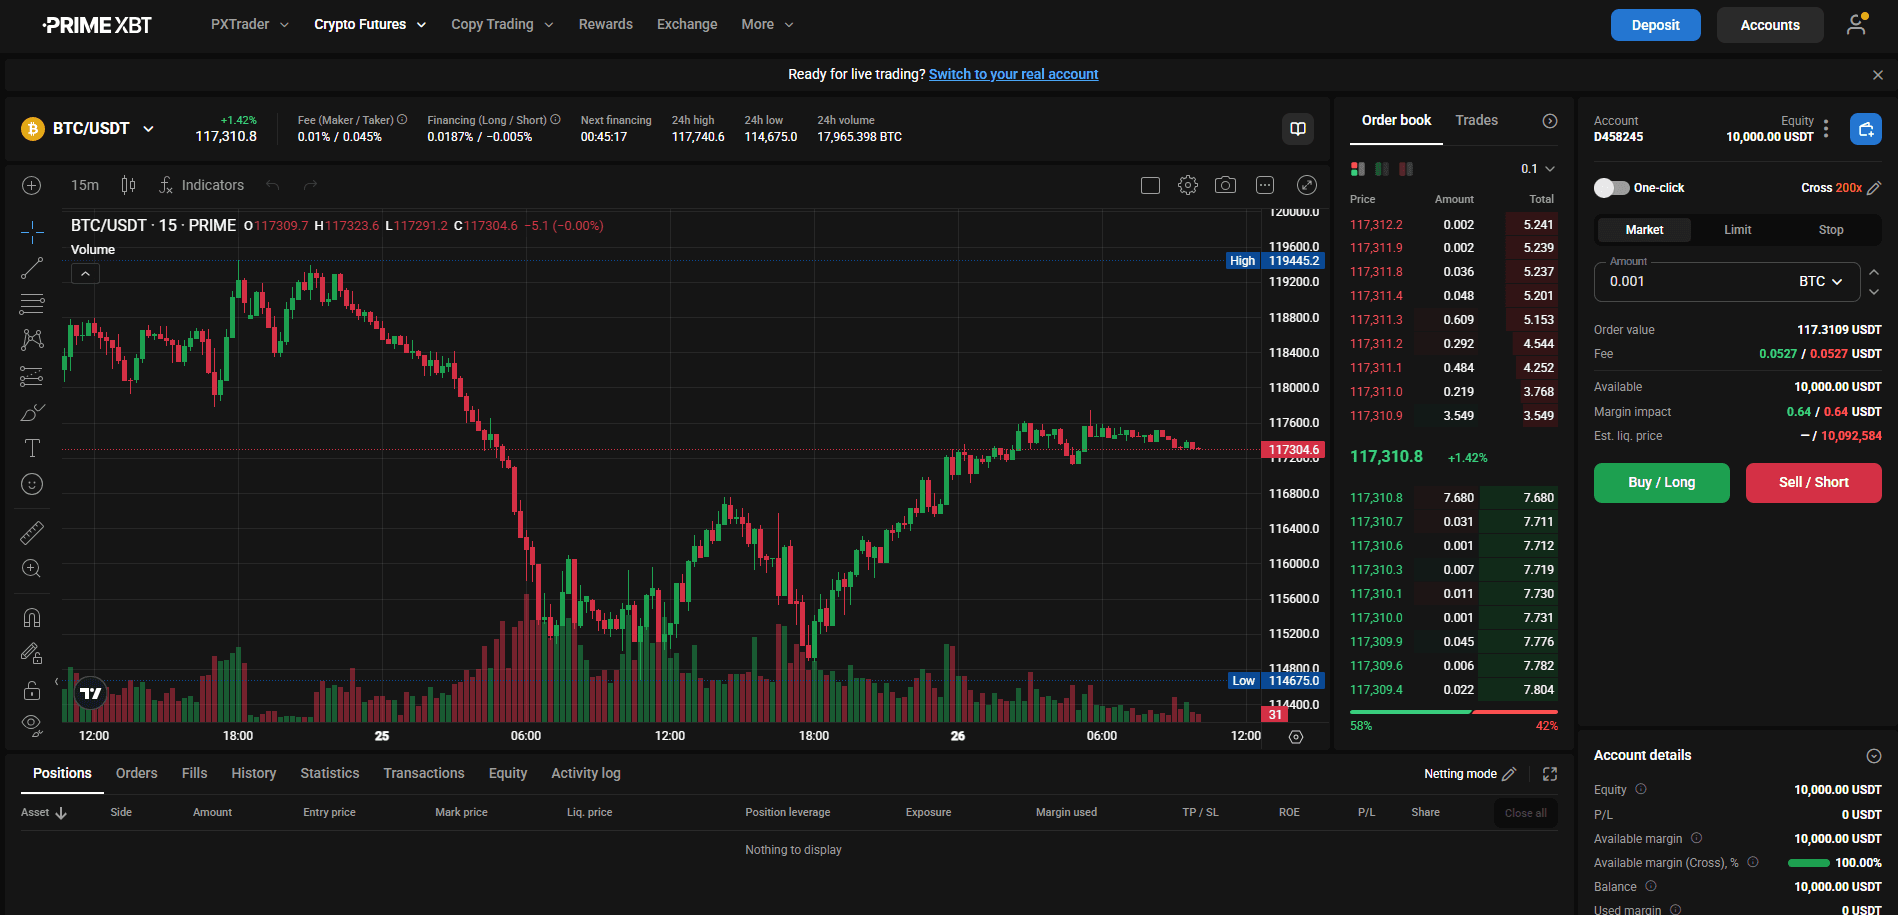Take a chart snapshot with camera icon
Screen dimensions: 1898x915
(1225, 185)
